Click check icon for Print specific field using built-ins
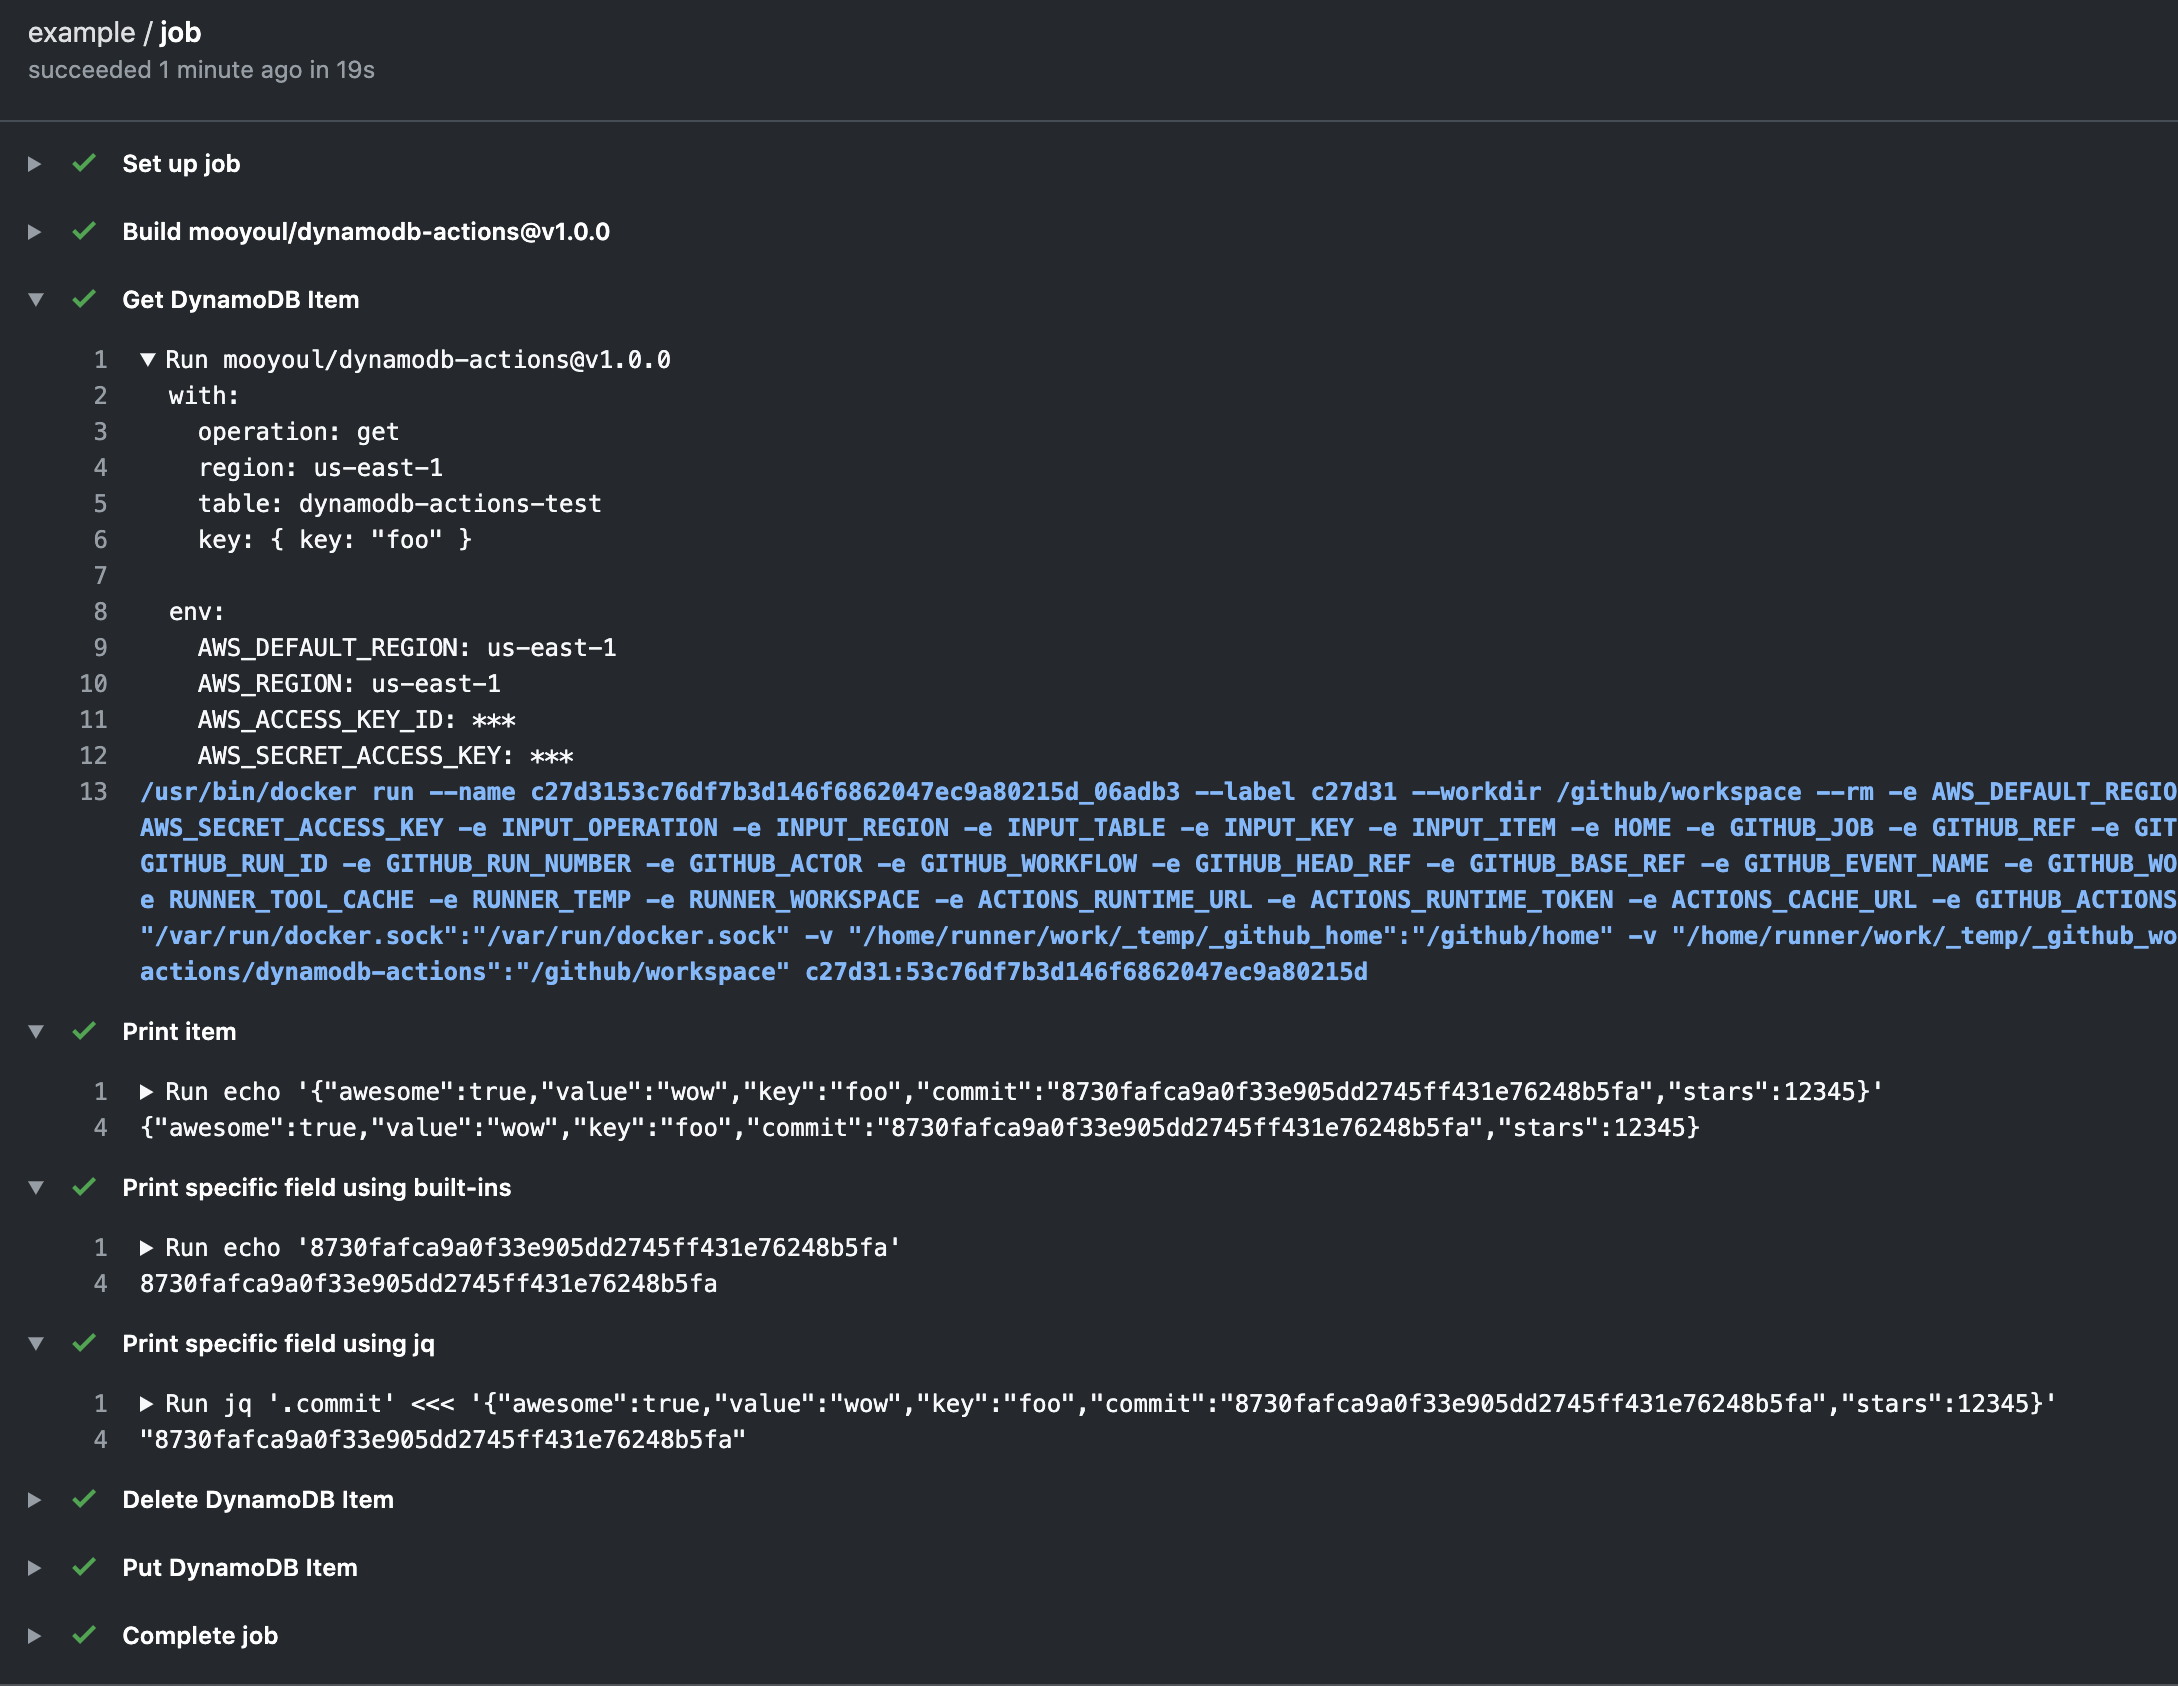The width and height of the screenshot is (2178, 1686). (x=84, y=1187)
